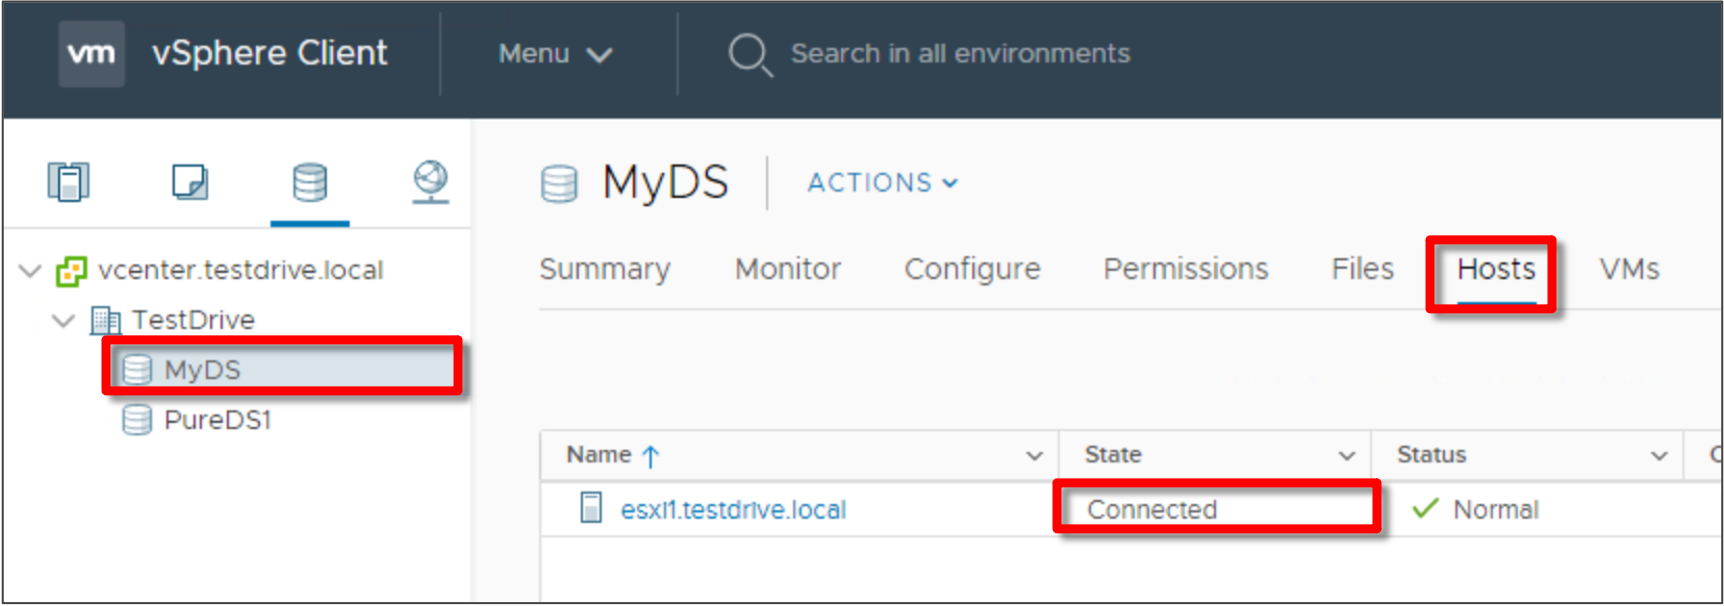
Task: Select the Storage inventory view icon
Action: click(x=309, y=182)
